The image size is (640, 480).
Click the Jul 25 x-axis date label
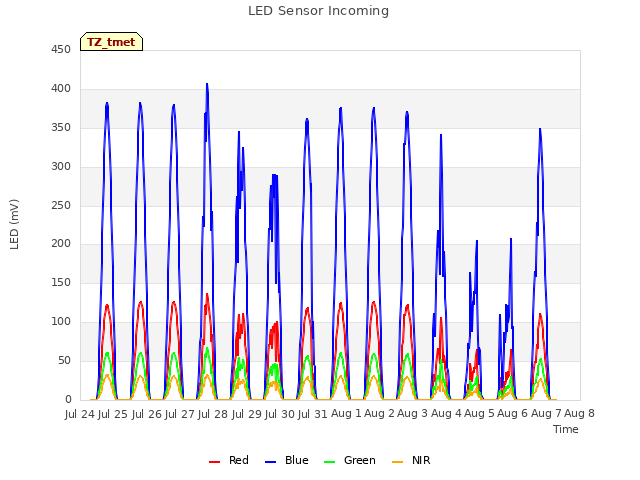pyautogui.click(x=113, y=414)
